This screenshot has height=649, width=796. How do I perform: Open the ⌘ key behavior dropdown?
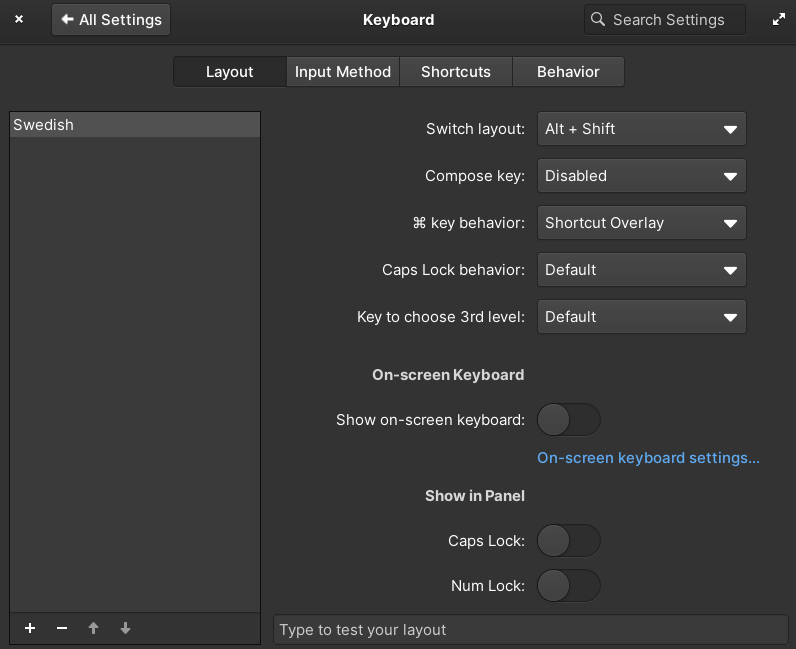(642, 223)
